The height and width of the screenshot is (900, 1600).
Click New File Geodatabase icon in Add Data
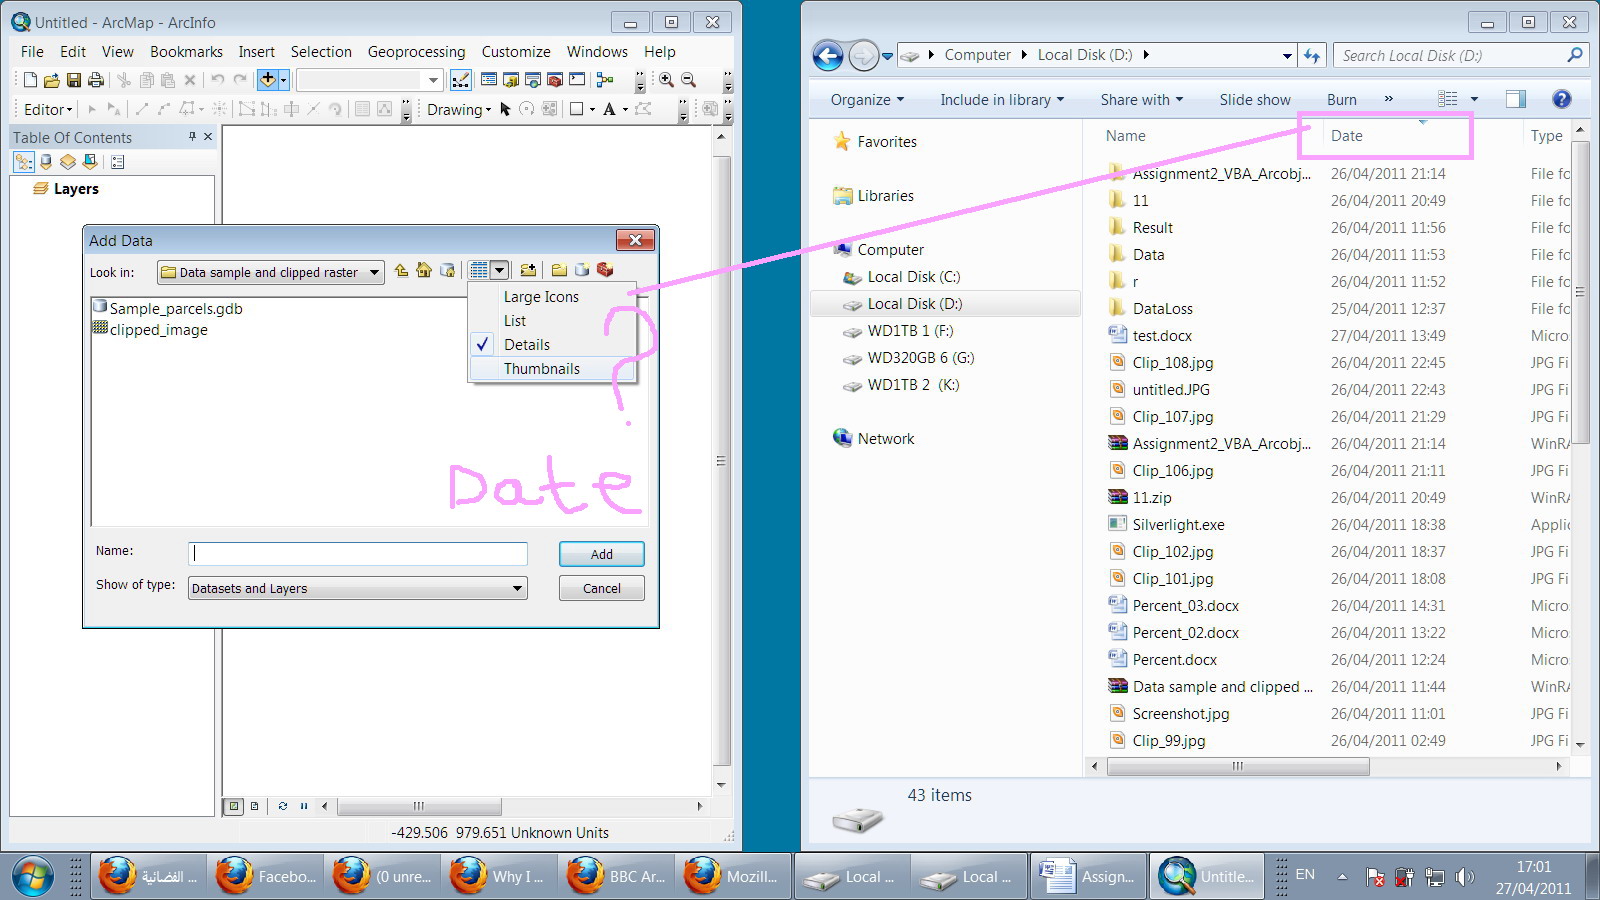pyautogui.click(x=582, y=270)
